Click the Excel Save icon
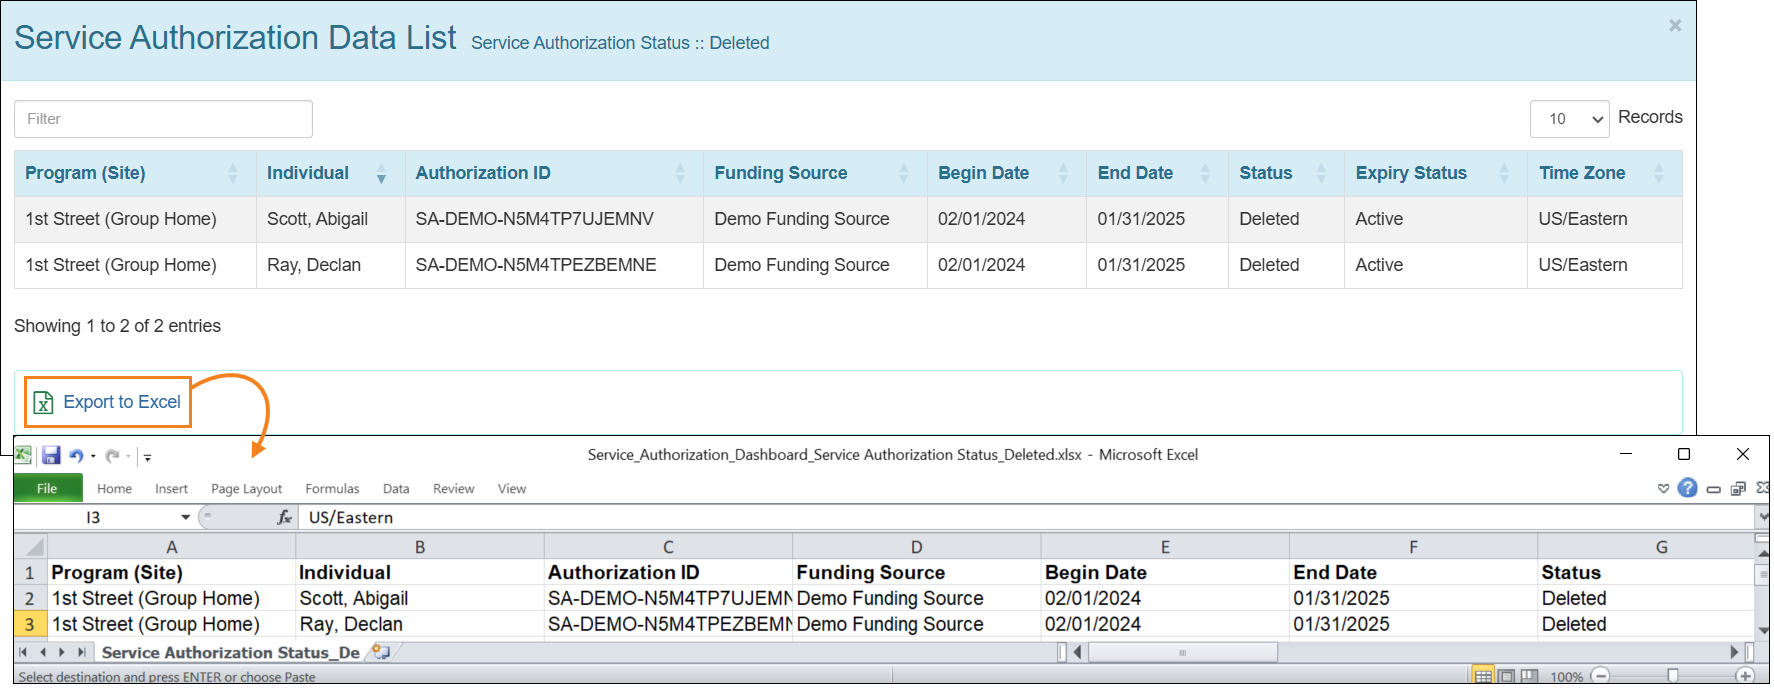This screenshot has width=1774, height=689. pos(51,456)
